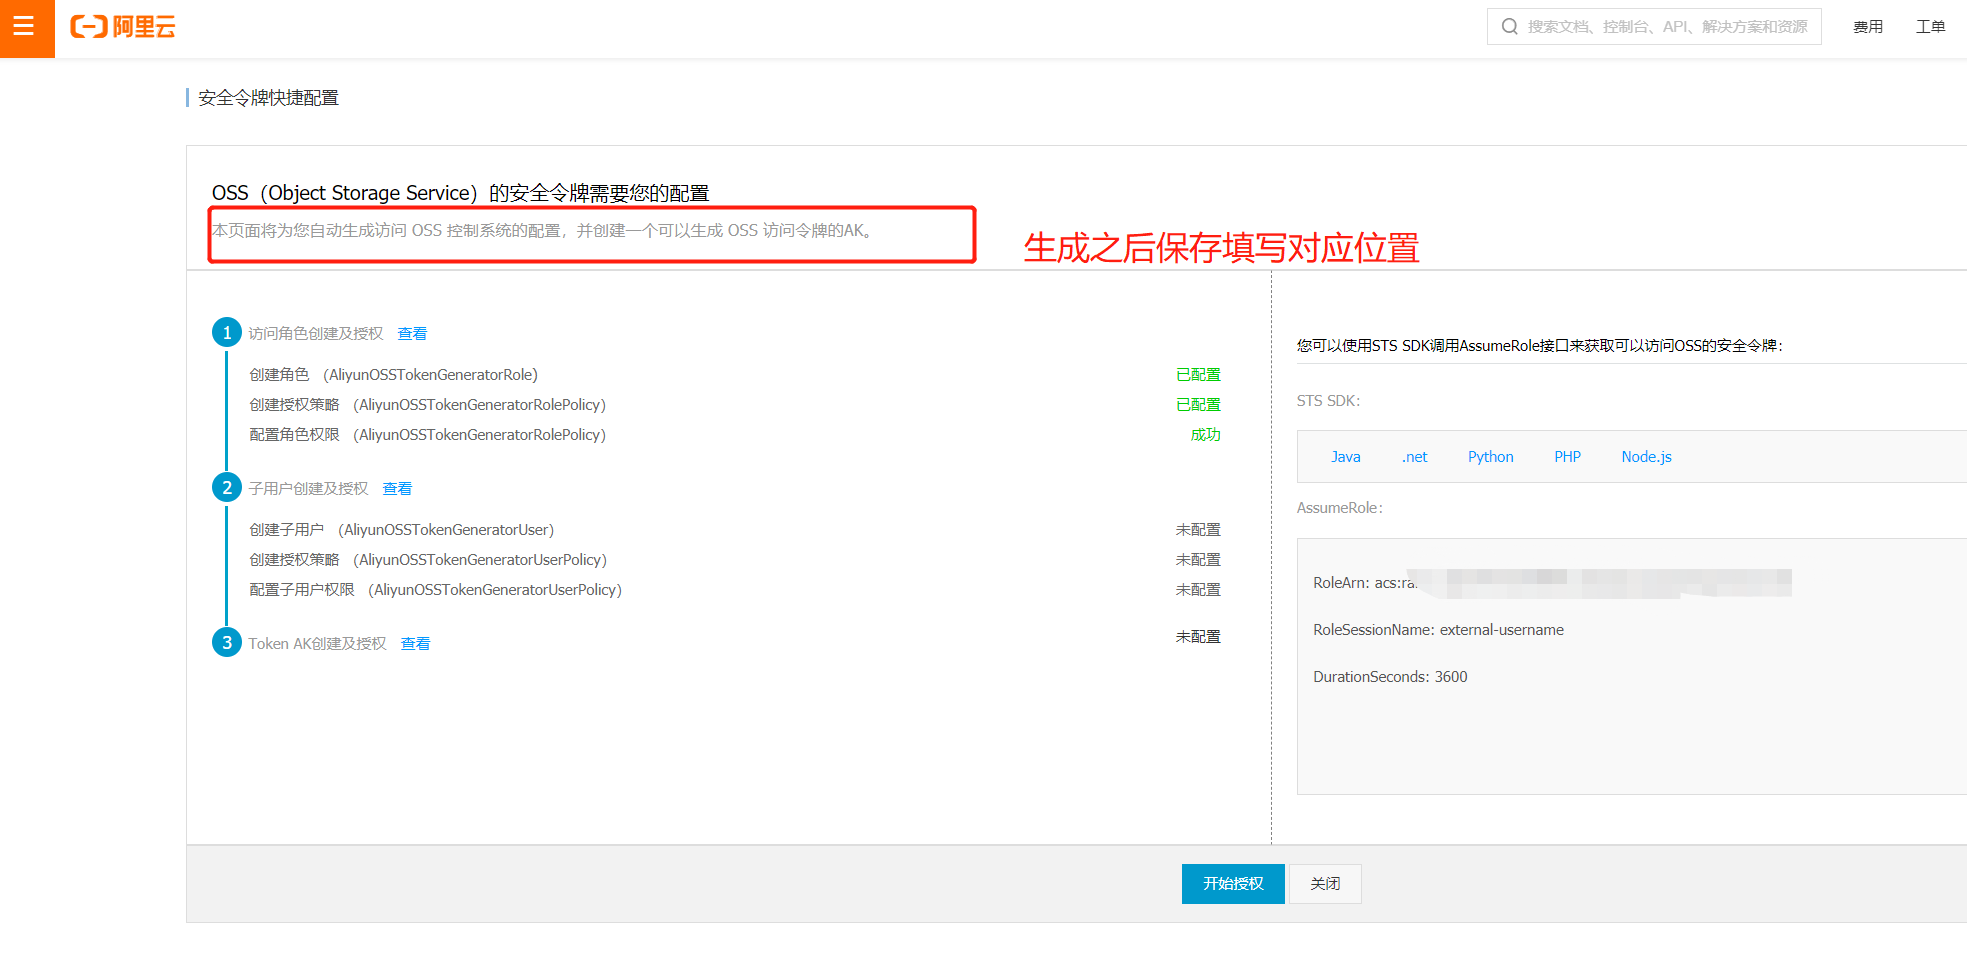The image size is (1967, 967).
Task: Click the 创建角色 AliyunOSSTokenGeneratorRole row text
Action: pos(393,375)
